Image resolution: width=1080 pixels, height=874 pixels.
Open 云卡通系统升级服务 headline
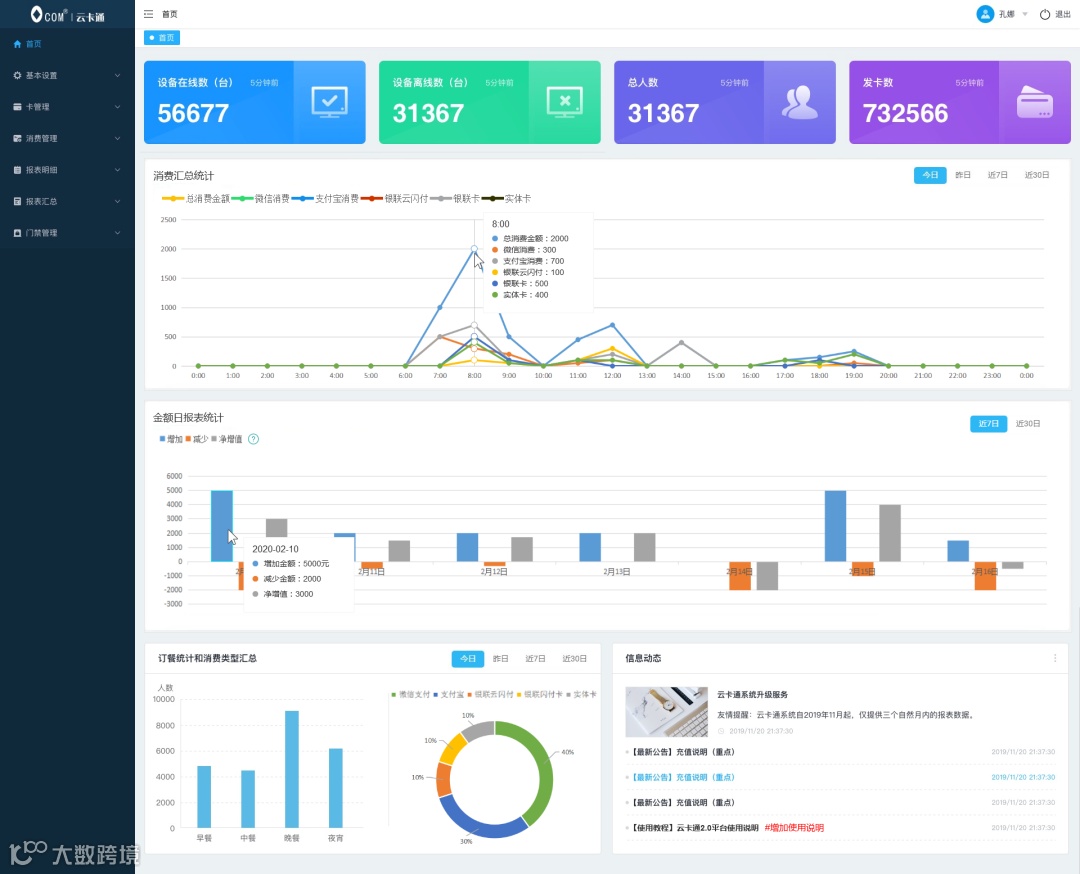[x=752, y=694]
